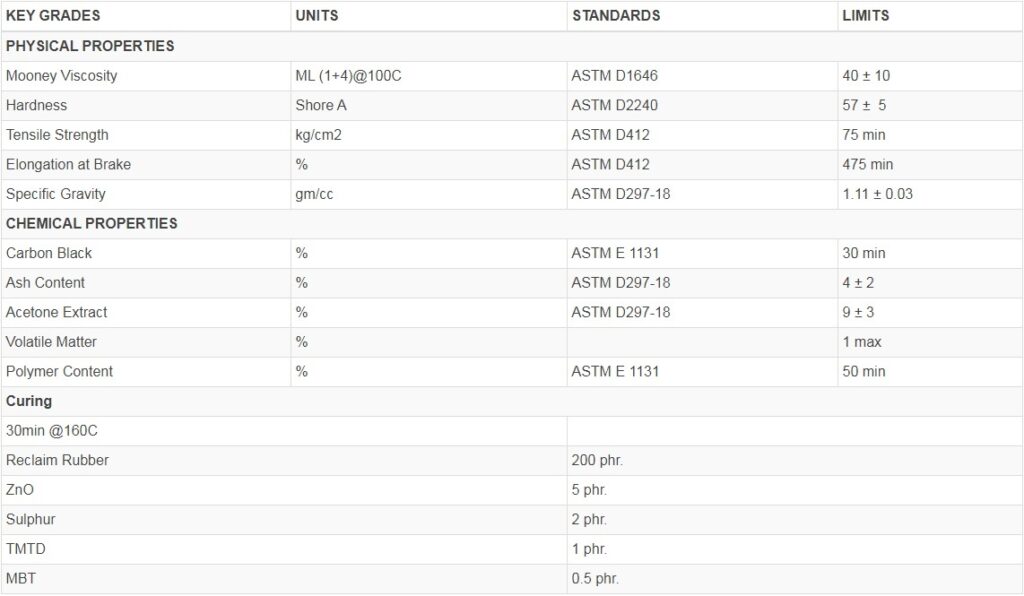1024x596 pixels.
Task: Click the 0.5 phr. value for MBT
Action: (596, 579)
